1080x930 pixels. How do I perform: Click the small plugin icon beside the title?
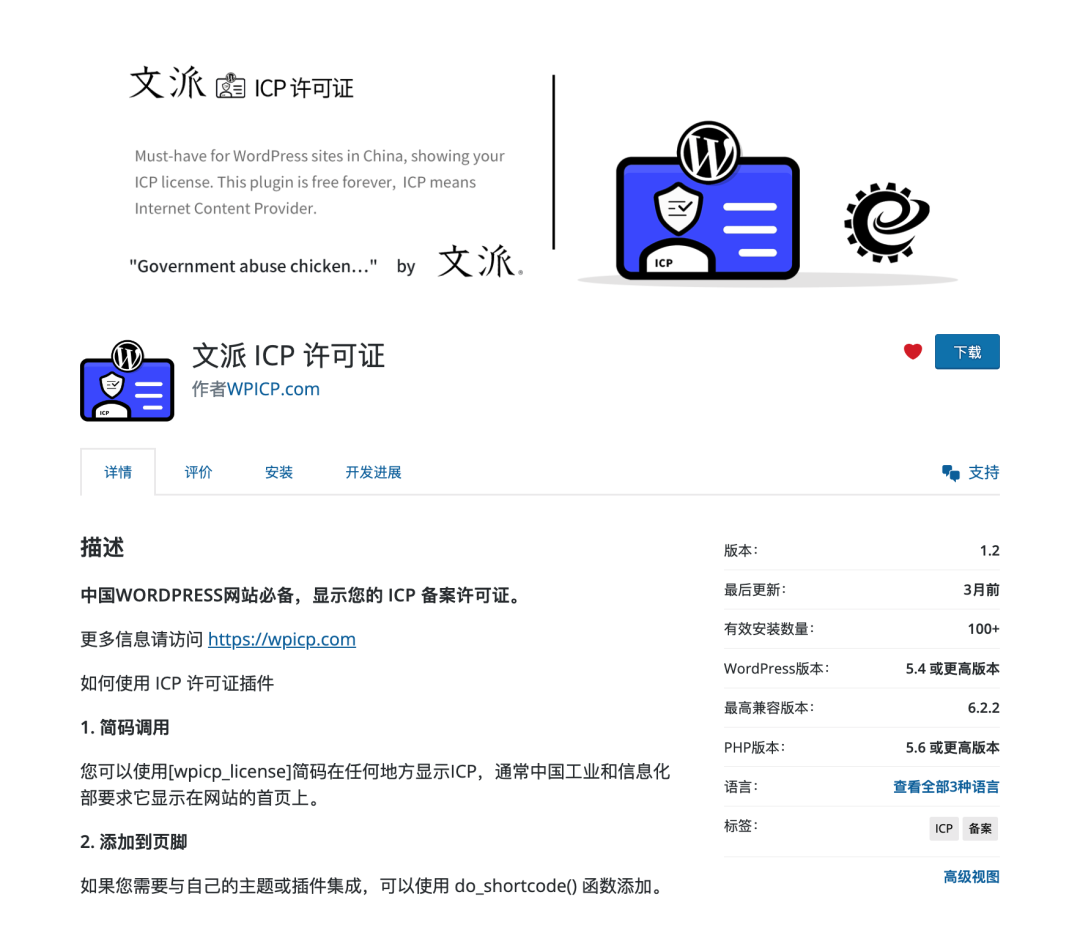point(127,381)
